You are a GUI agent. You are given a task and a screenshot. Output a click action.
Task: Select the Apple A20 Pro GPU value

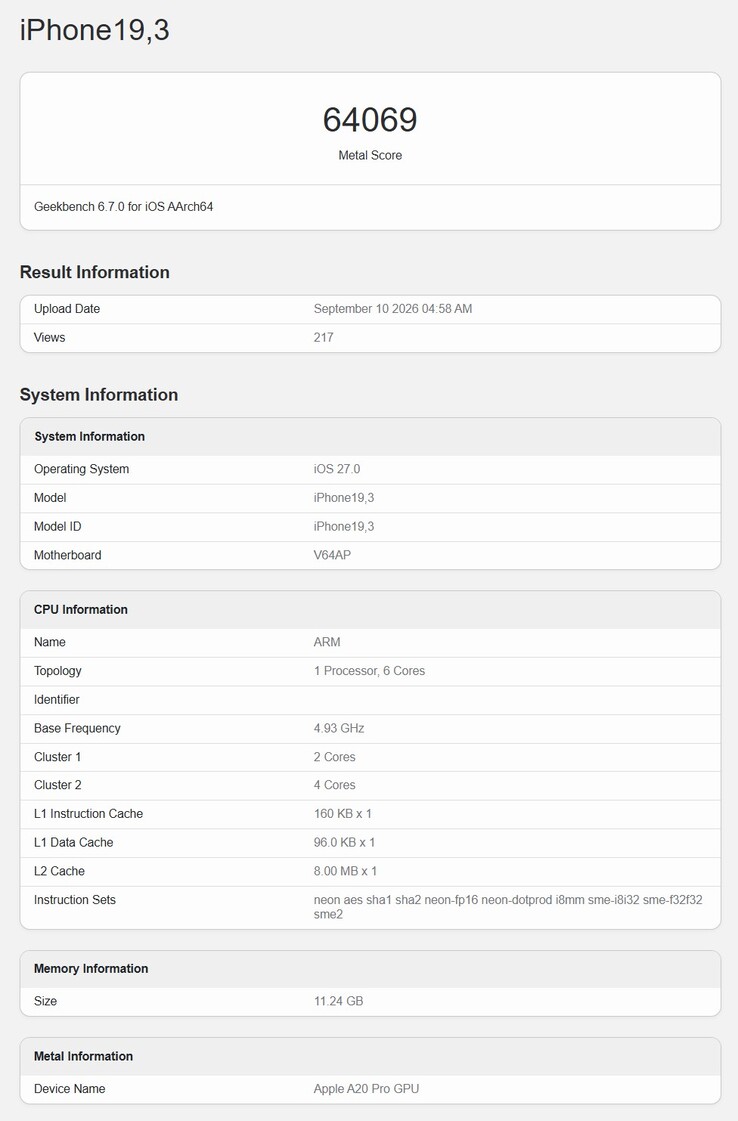(x=366, y=1089)
